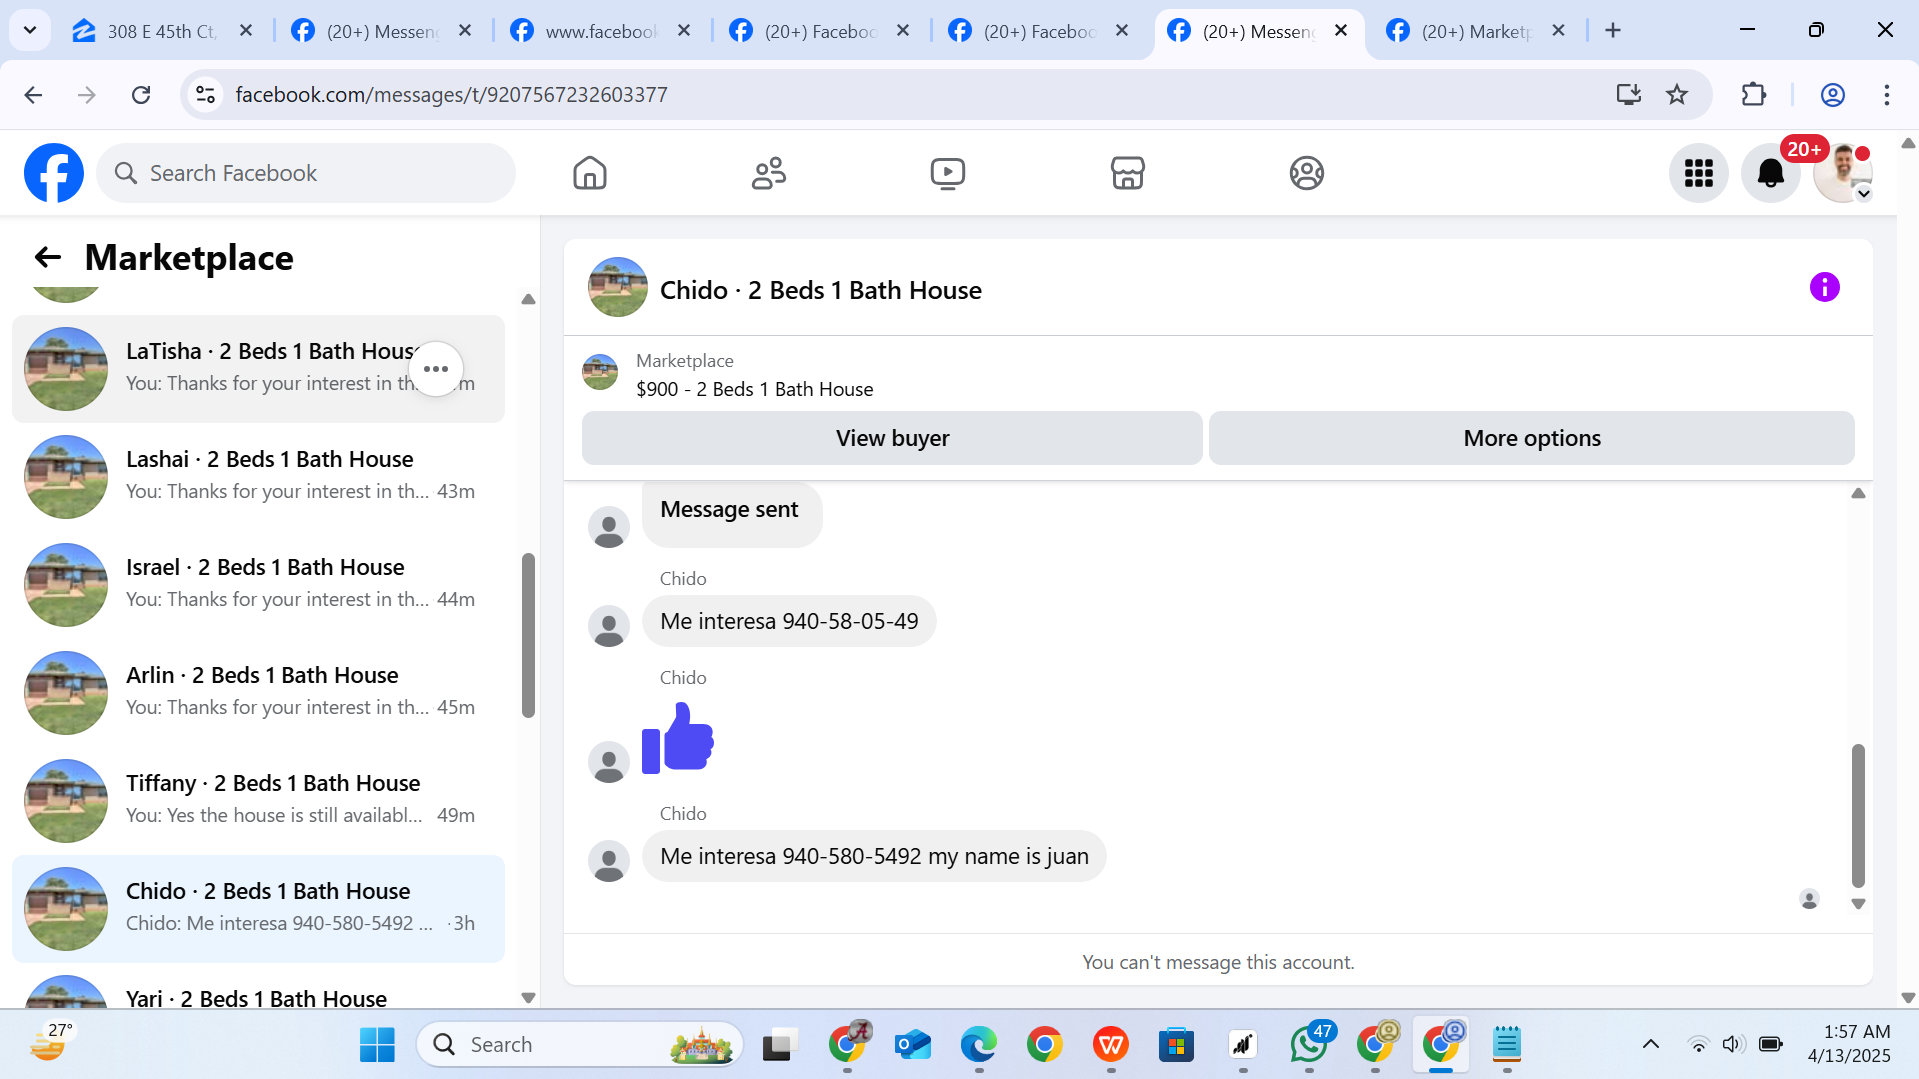The image size is (1919, 1079).
Task: Click the More options button
Action: [x=1532, y=438]
